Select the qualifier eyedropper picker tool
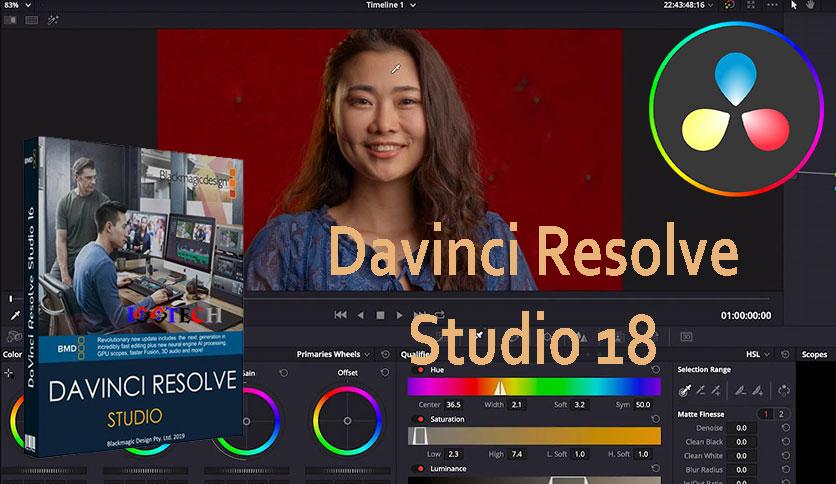This screenshot has width=836, height=484. pyautogui.click(x=686, y=390)
